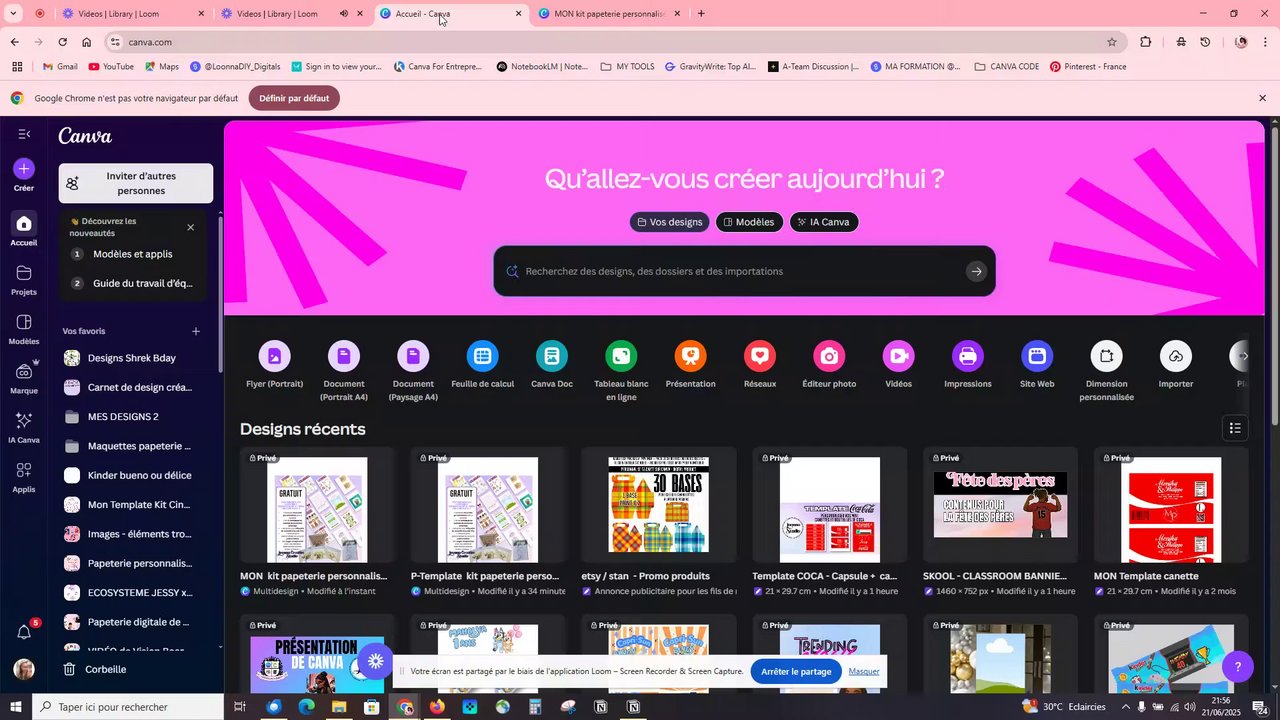This screenshot has width=1280, height=720.
Task: Create a Document (Portrait A4)
Action: [343, 372]
